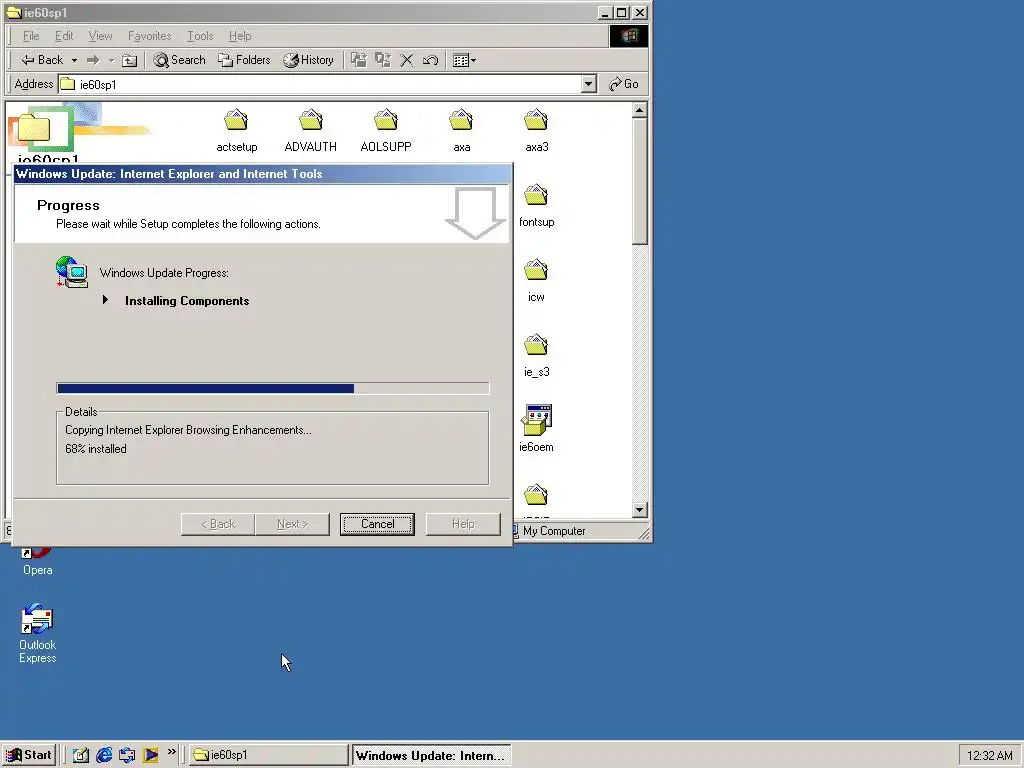Click the Copying Internet Explorer Browsing Enhancements text
The width and height of the screenshot is (1024, 768).
point(188,430)
